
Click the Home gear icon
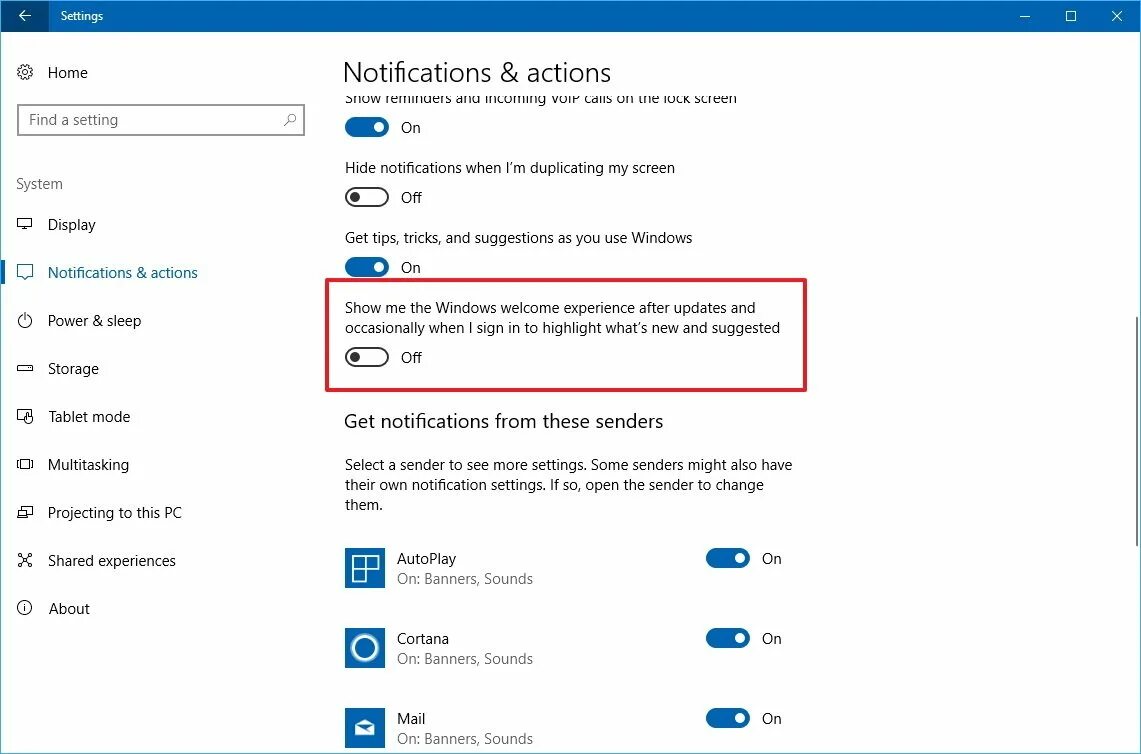pos(26,73)
